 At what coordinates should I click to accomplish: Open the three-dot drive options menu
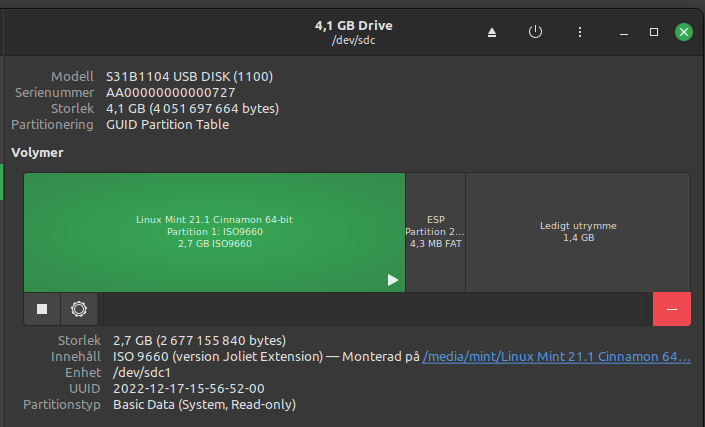click(580, 32)
